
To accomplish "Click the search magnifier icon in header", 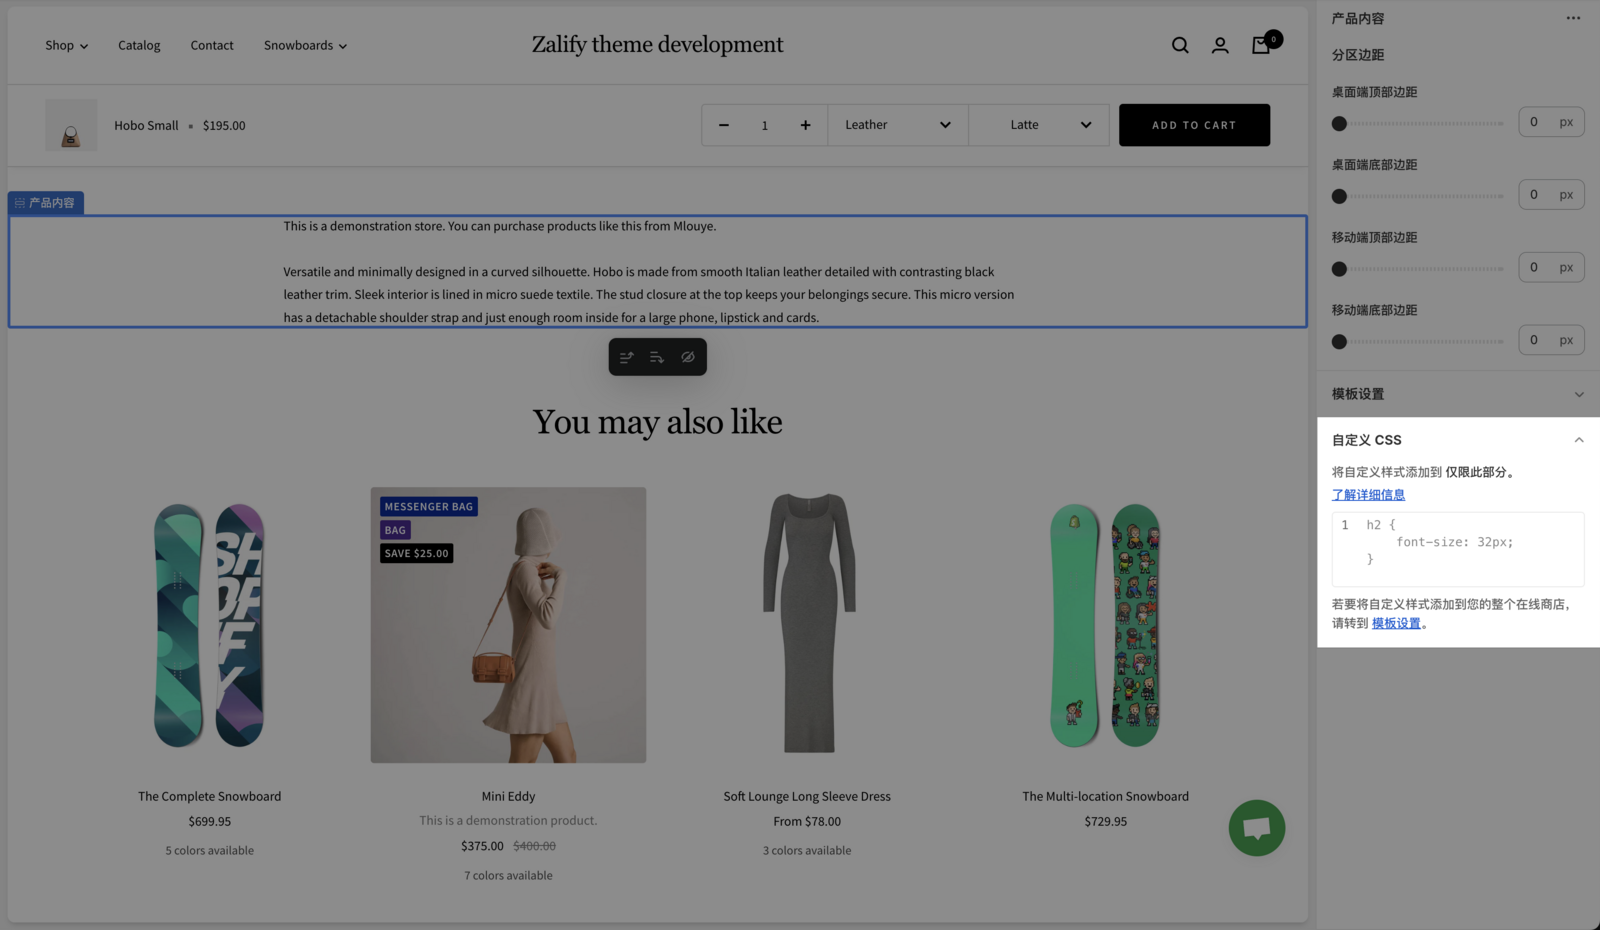I will point(1180,46).
